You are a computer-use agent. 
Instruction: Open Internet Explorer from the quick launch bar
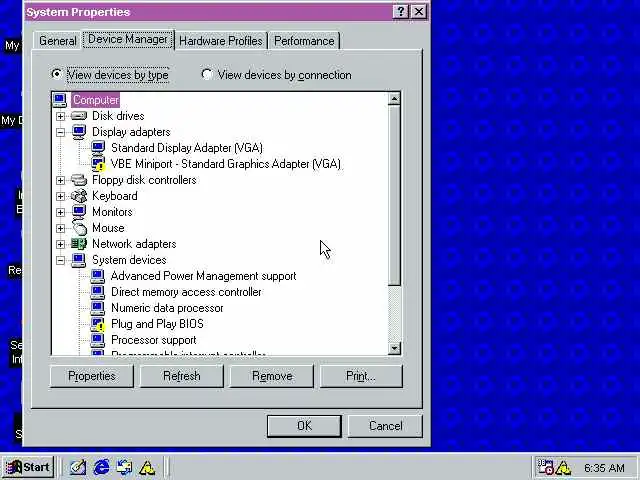coord(101,467)
